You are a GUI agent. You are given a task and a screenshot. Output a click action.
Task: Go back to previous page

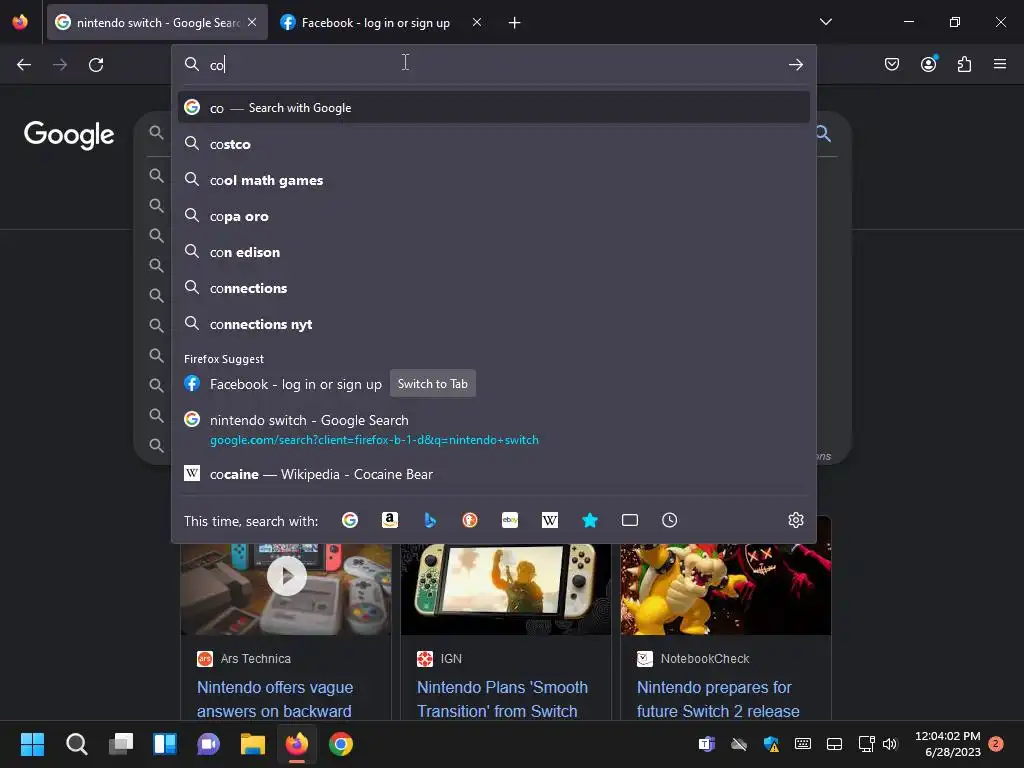24,64
